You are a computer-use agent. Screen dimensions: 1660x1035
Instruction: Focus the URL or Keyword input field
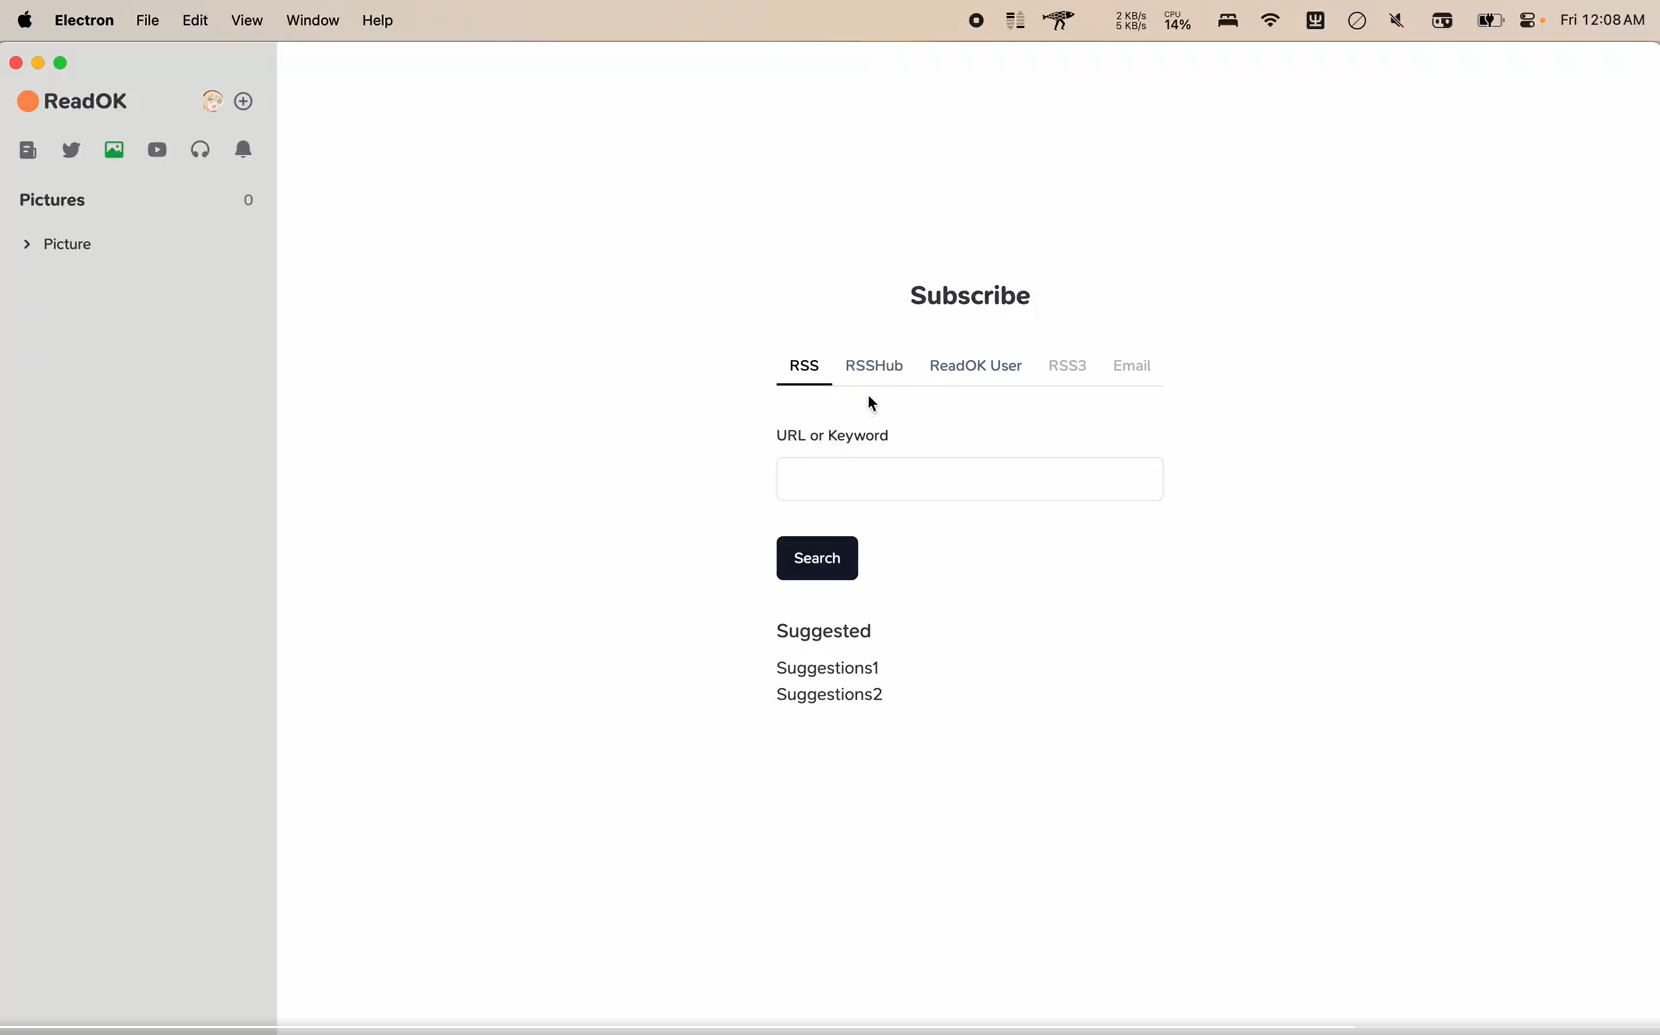(969, 479)
